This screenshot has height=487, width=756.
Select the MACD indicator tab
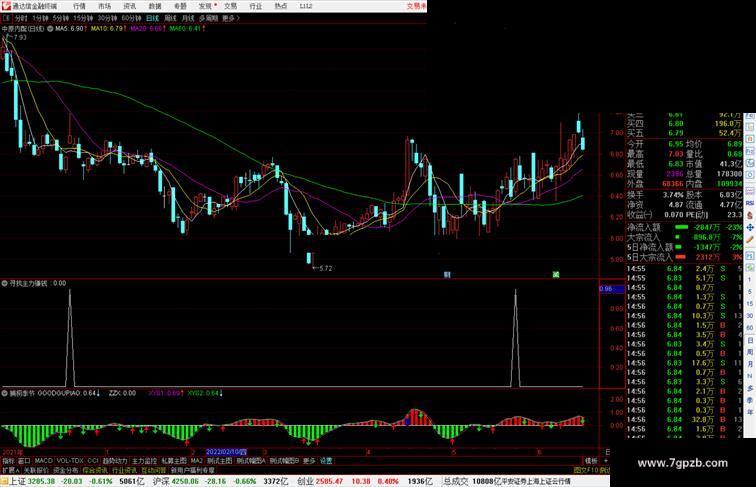coord(43,461)
